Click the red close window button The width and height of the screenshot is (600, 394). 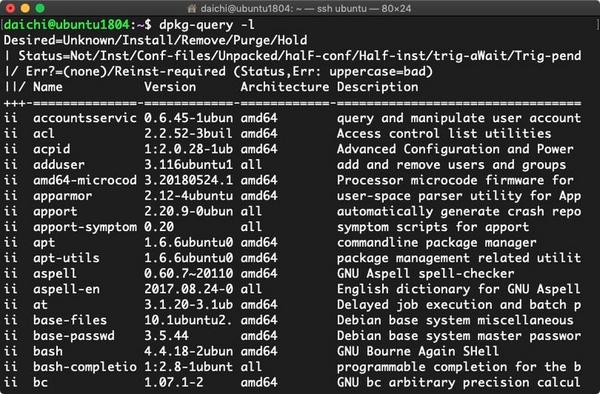(11, 8)
